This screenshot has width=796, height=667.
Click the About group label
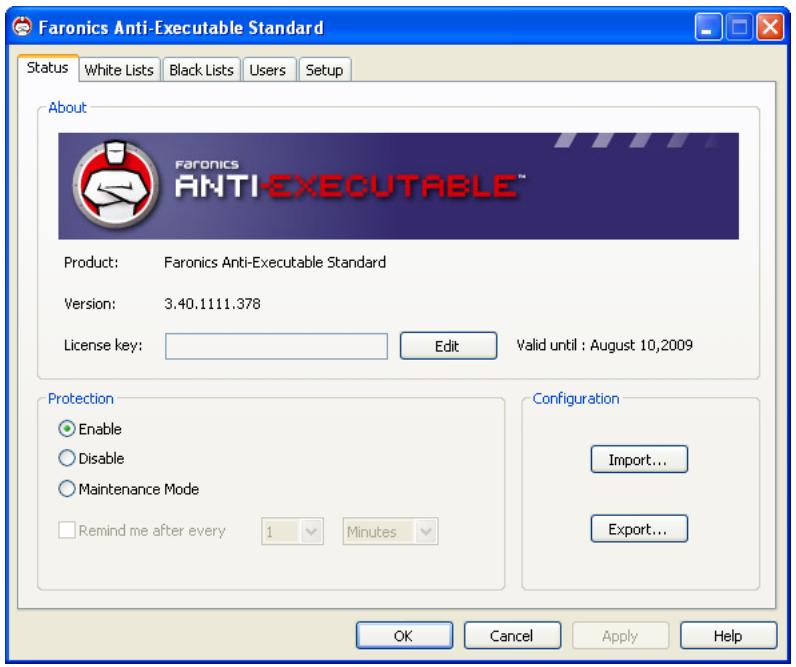(x=68, y=107)
